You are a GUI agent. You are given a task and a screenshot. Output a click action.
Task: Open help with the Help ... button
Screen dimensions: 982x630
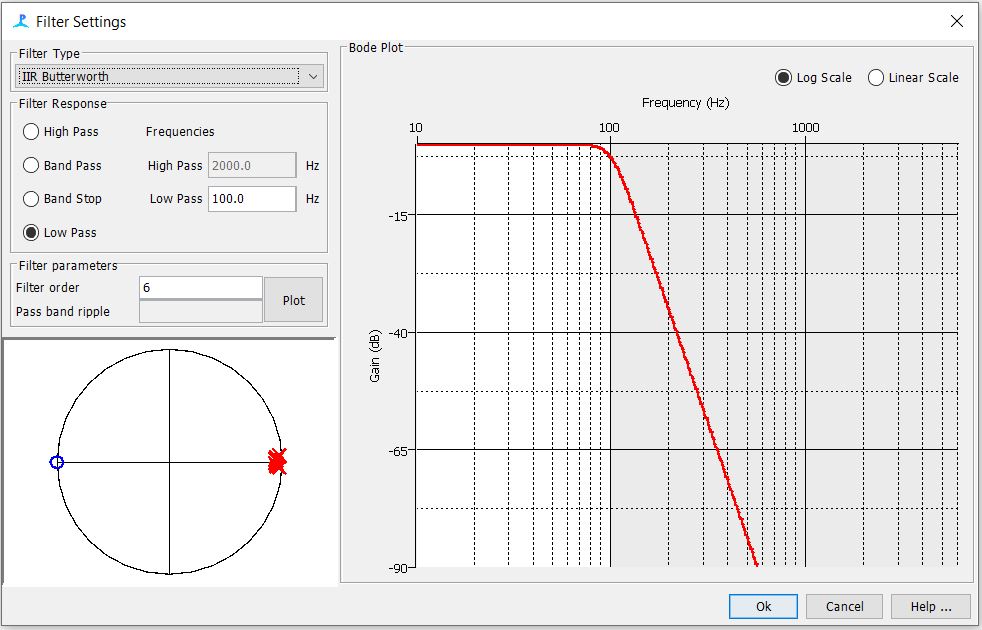tap(930, 606)
